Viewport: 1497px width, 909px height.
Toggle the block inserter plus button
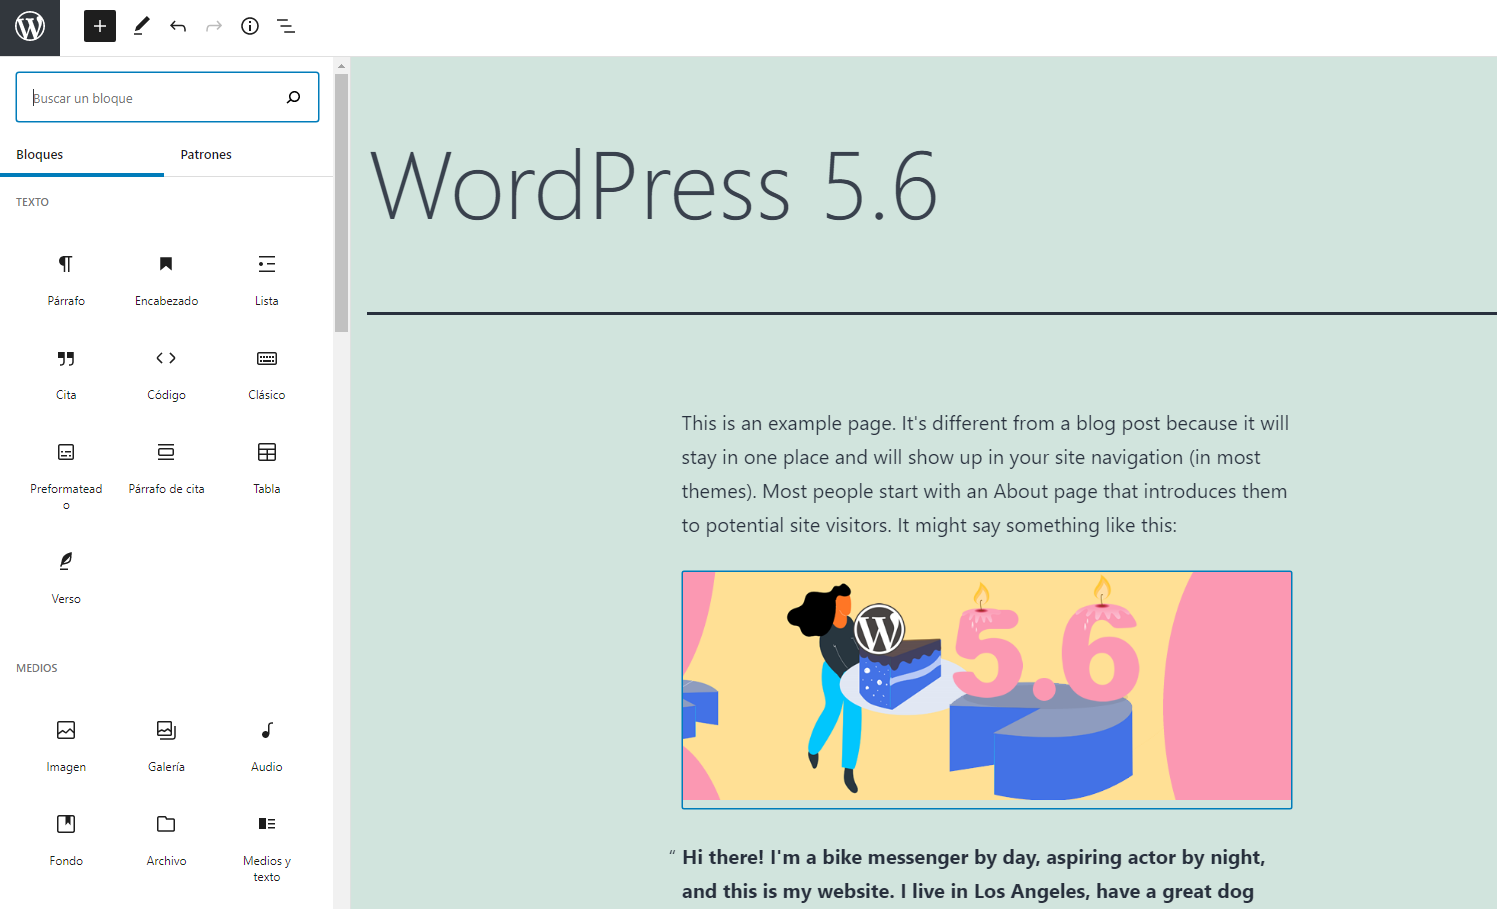pyautogui.click(x=100, y=26)
